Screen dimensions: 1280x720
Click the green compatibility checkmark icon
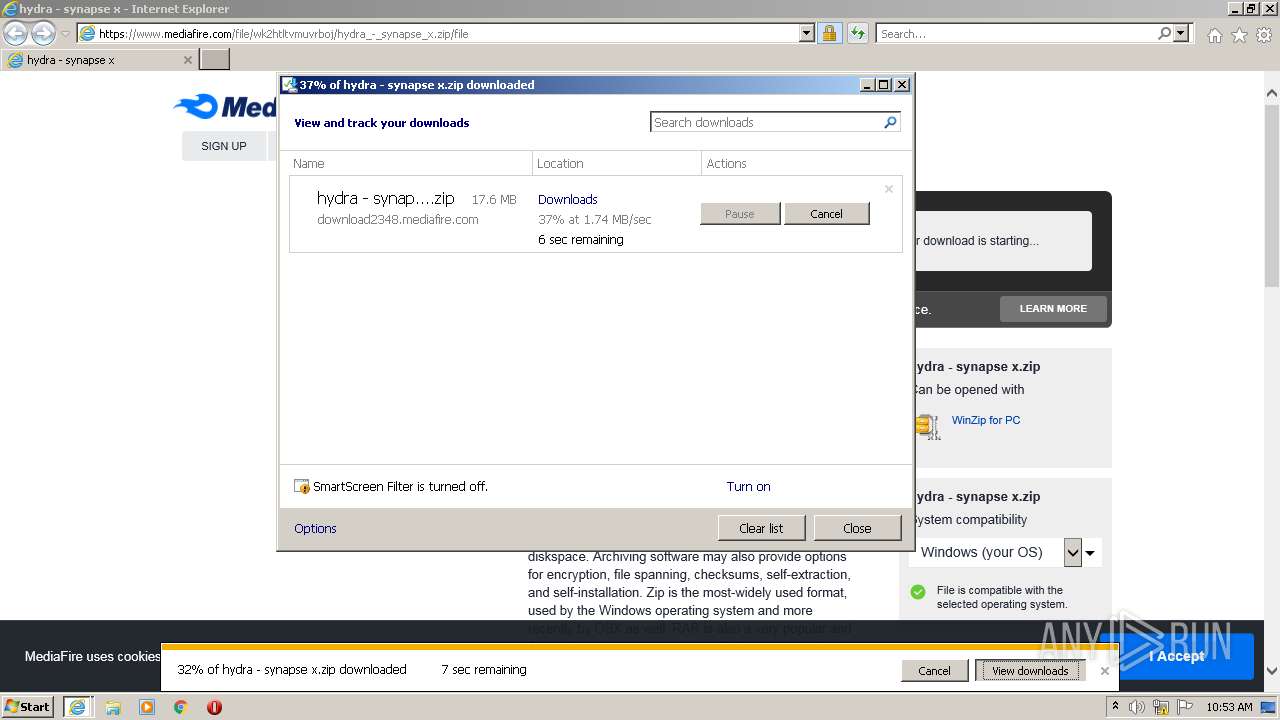[918, 592]
